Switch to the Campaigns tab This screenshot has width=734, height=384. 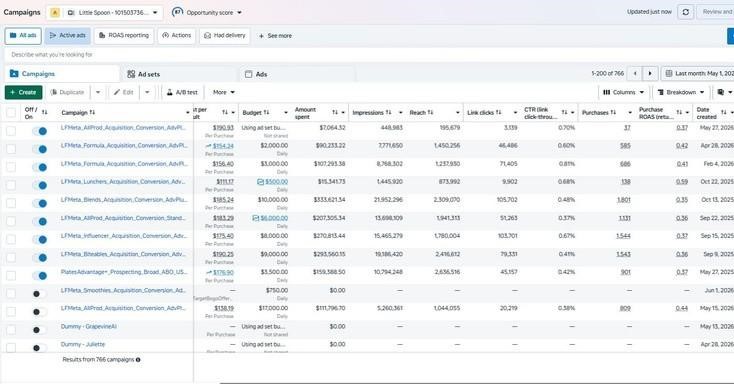coord(62,74)
